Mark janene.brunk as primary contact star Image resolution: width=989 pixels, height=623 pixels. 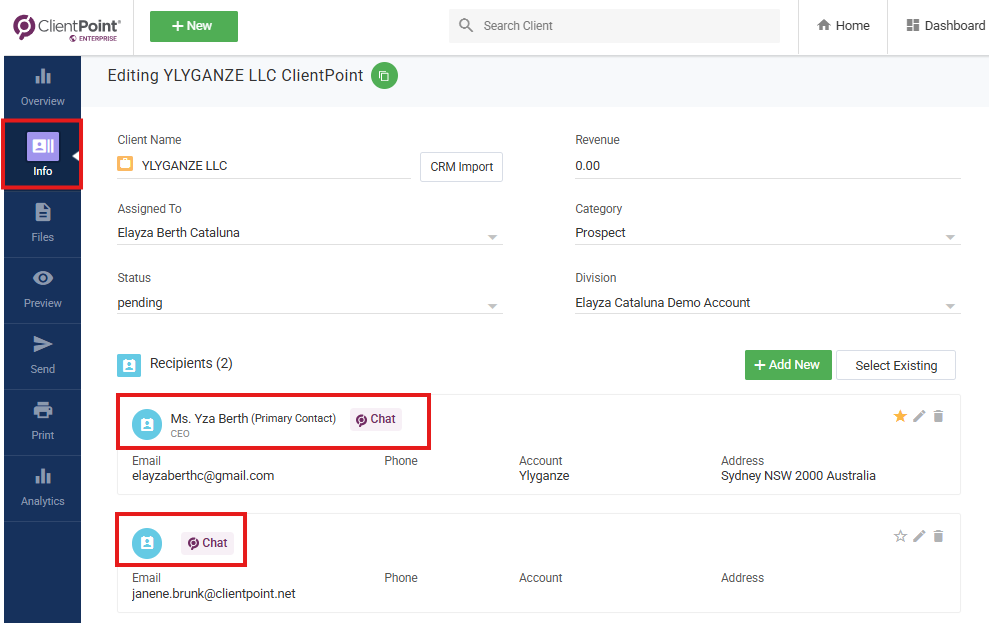tap(900, 536)
